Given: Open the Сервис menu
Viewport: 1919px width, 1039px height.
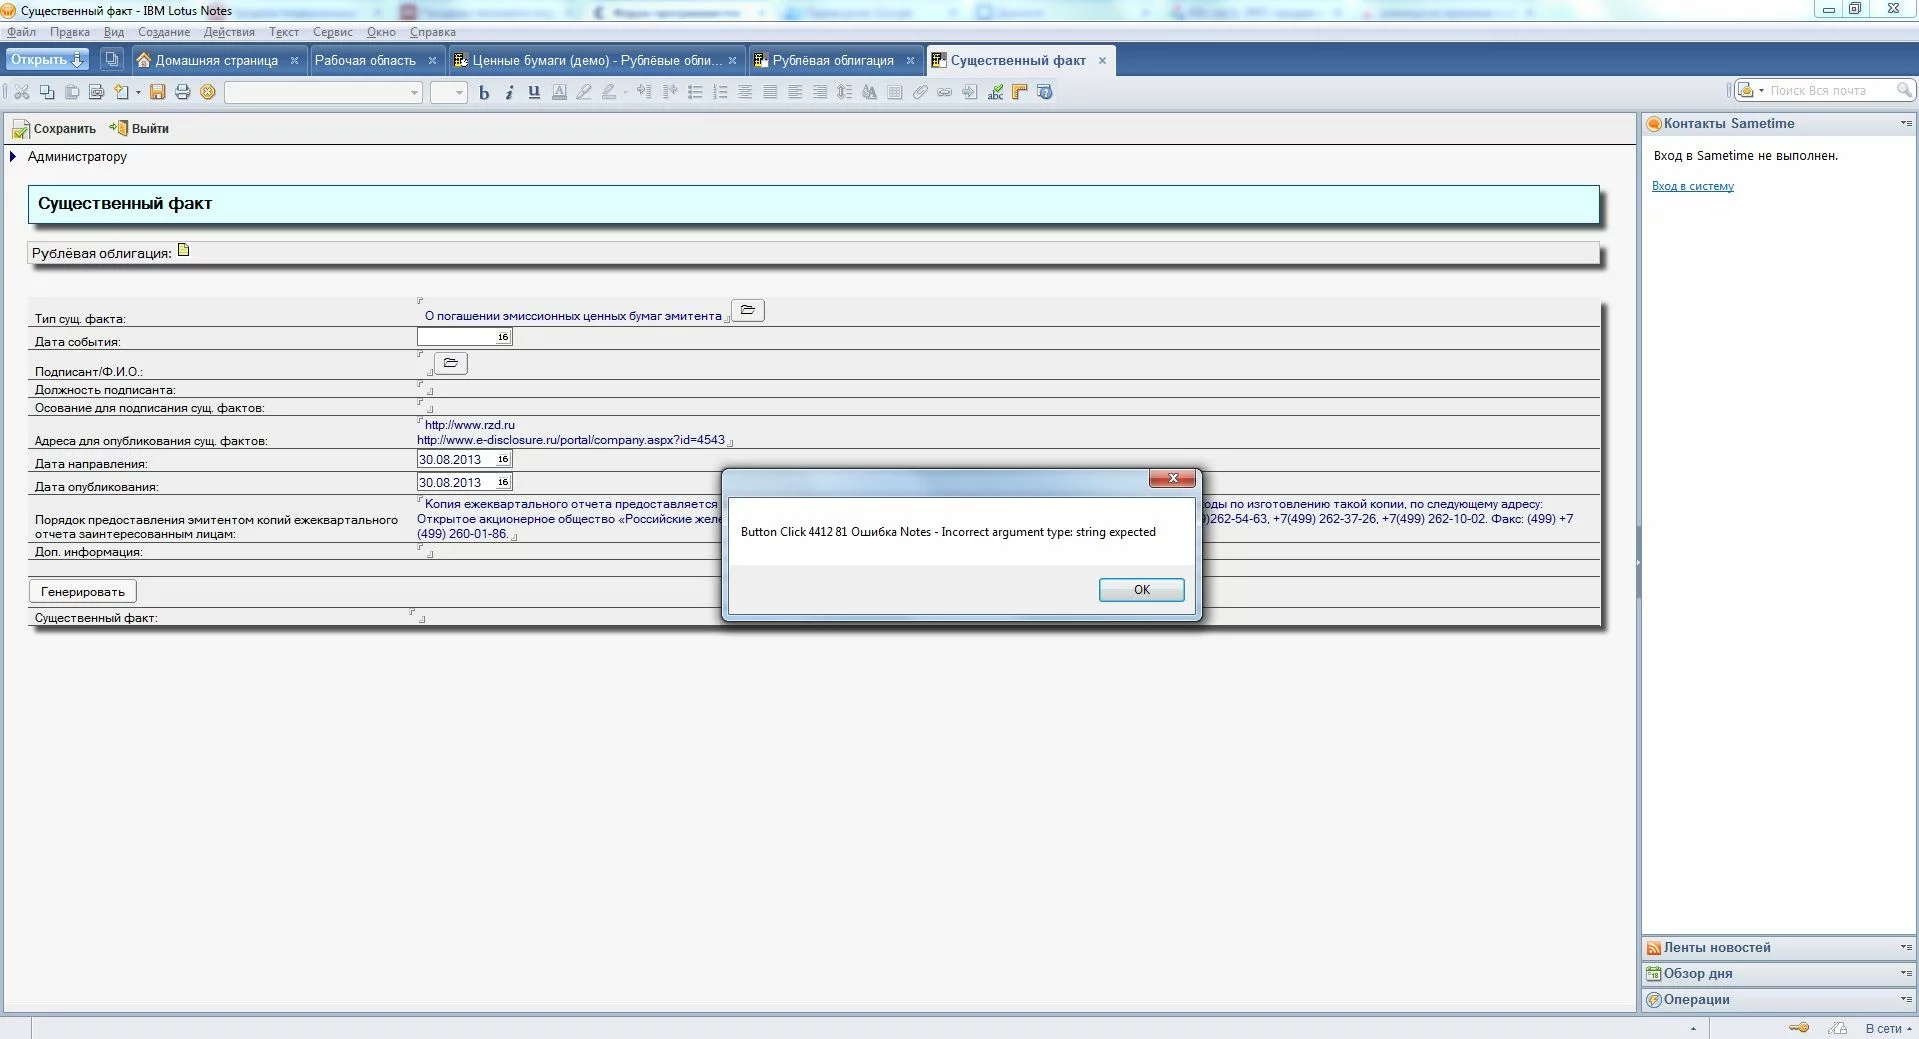Looking at the screenshot, I should pos(332,32).
